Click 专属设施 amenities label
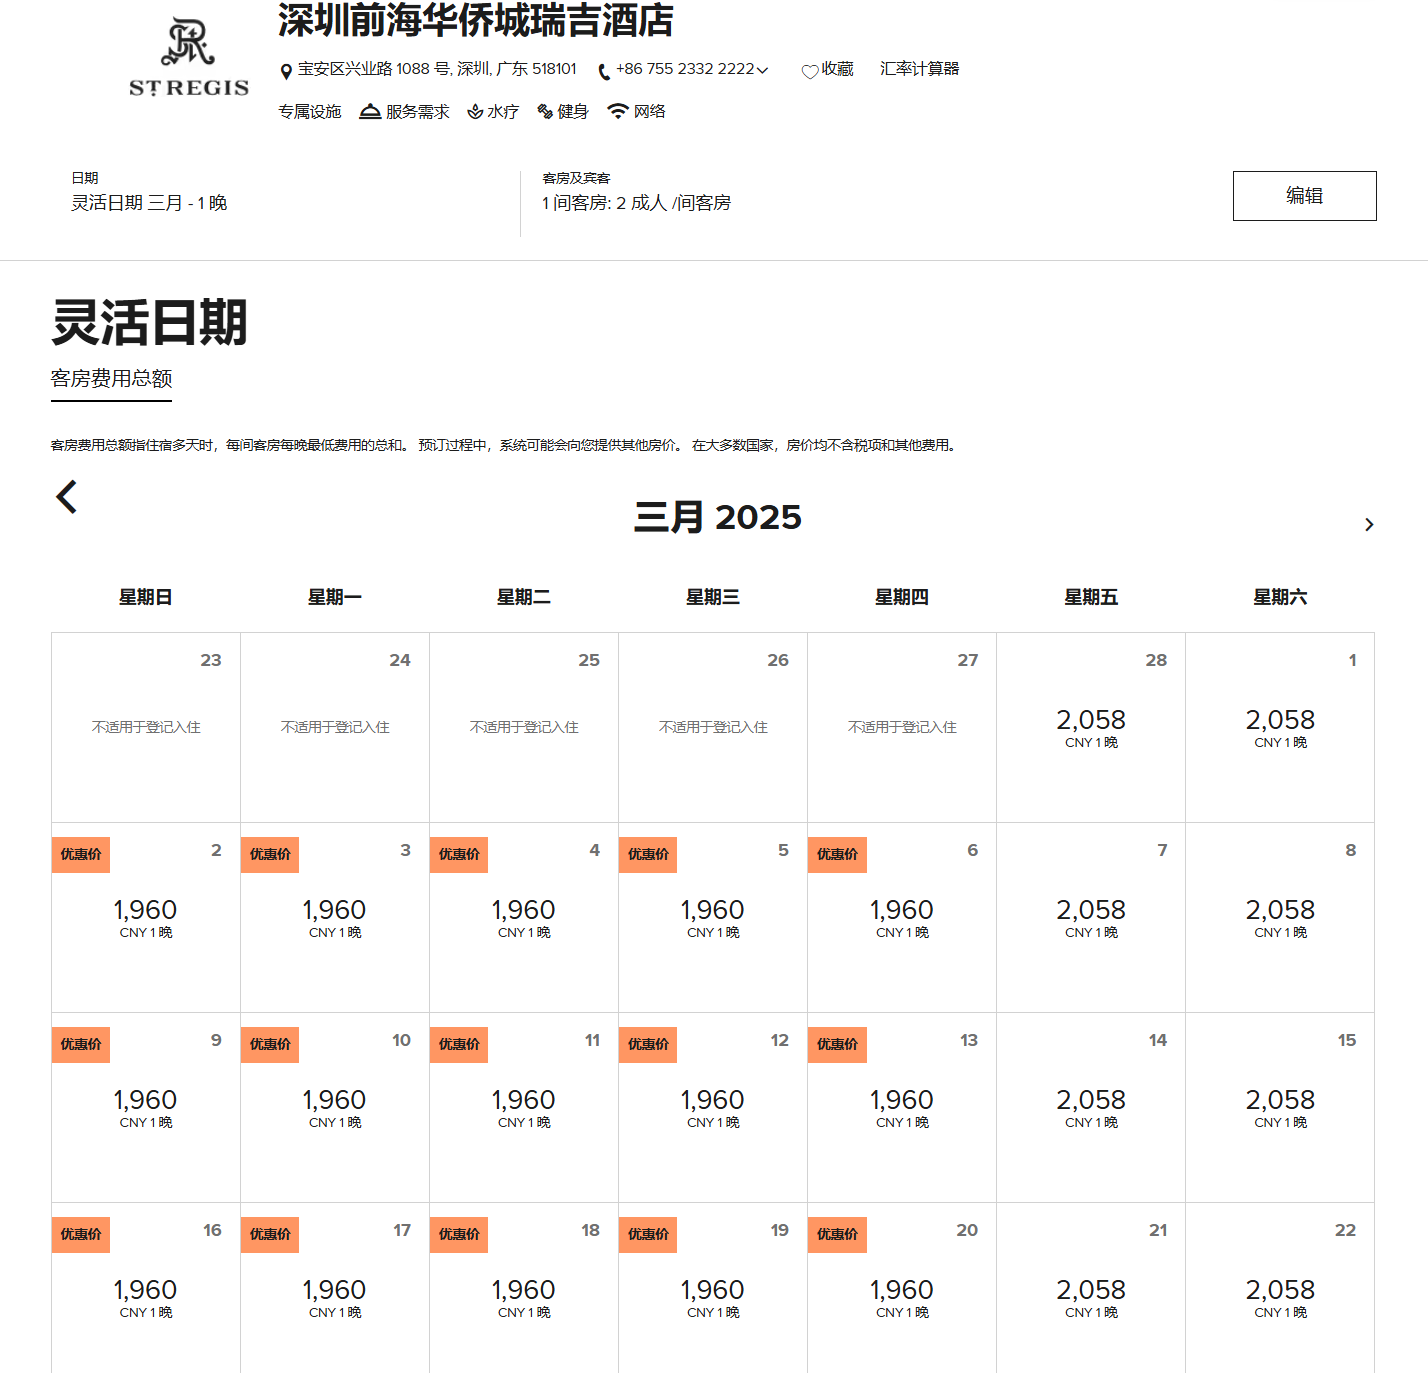Viewport: 1428px width, 1373px height. point(310,111)
